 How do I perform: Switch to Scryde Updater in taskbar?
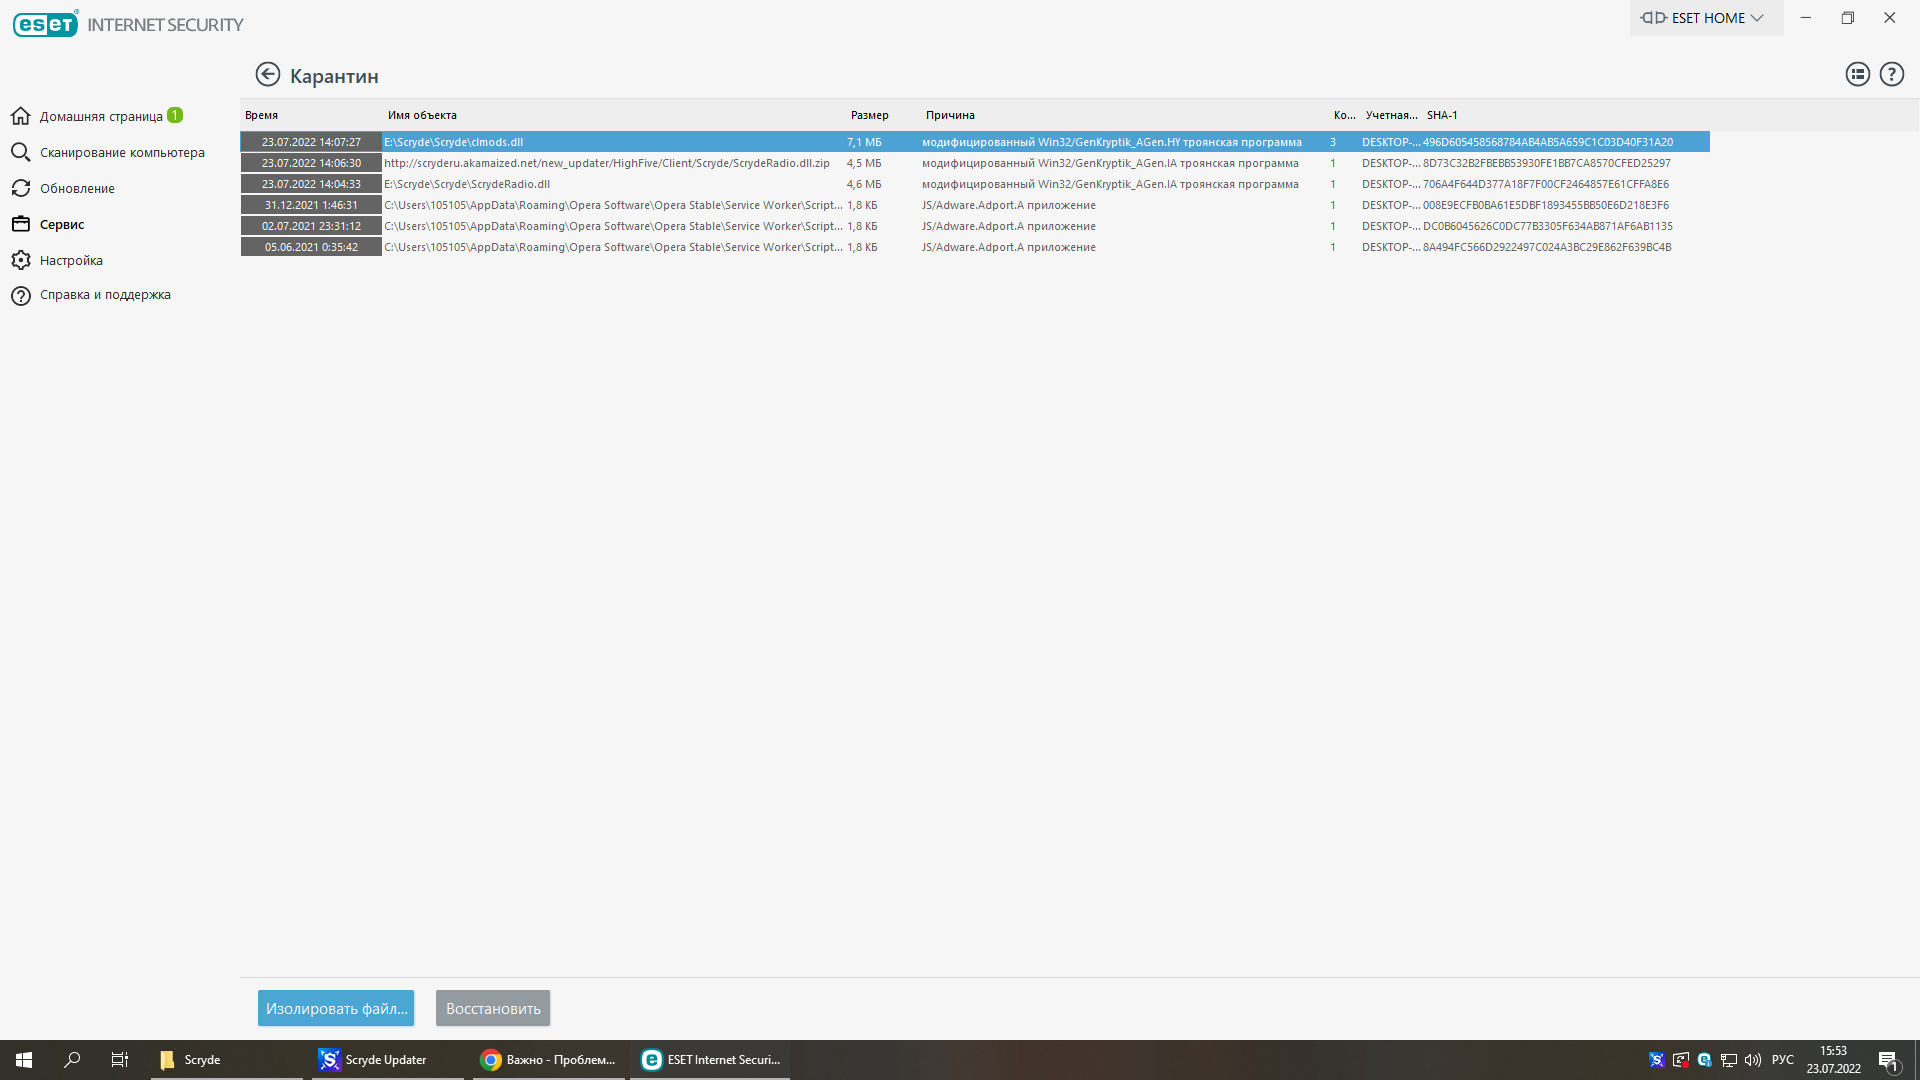tap(385, 1059)
